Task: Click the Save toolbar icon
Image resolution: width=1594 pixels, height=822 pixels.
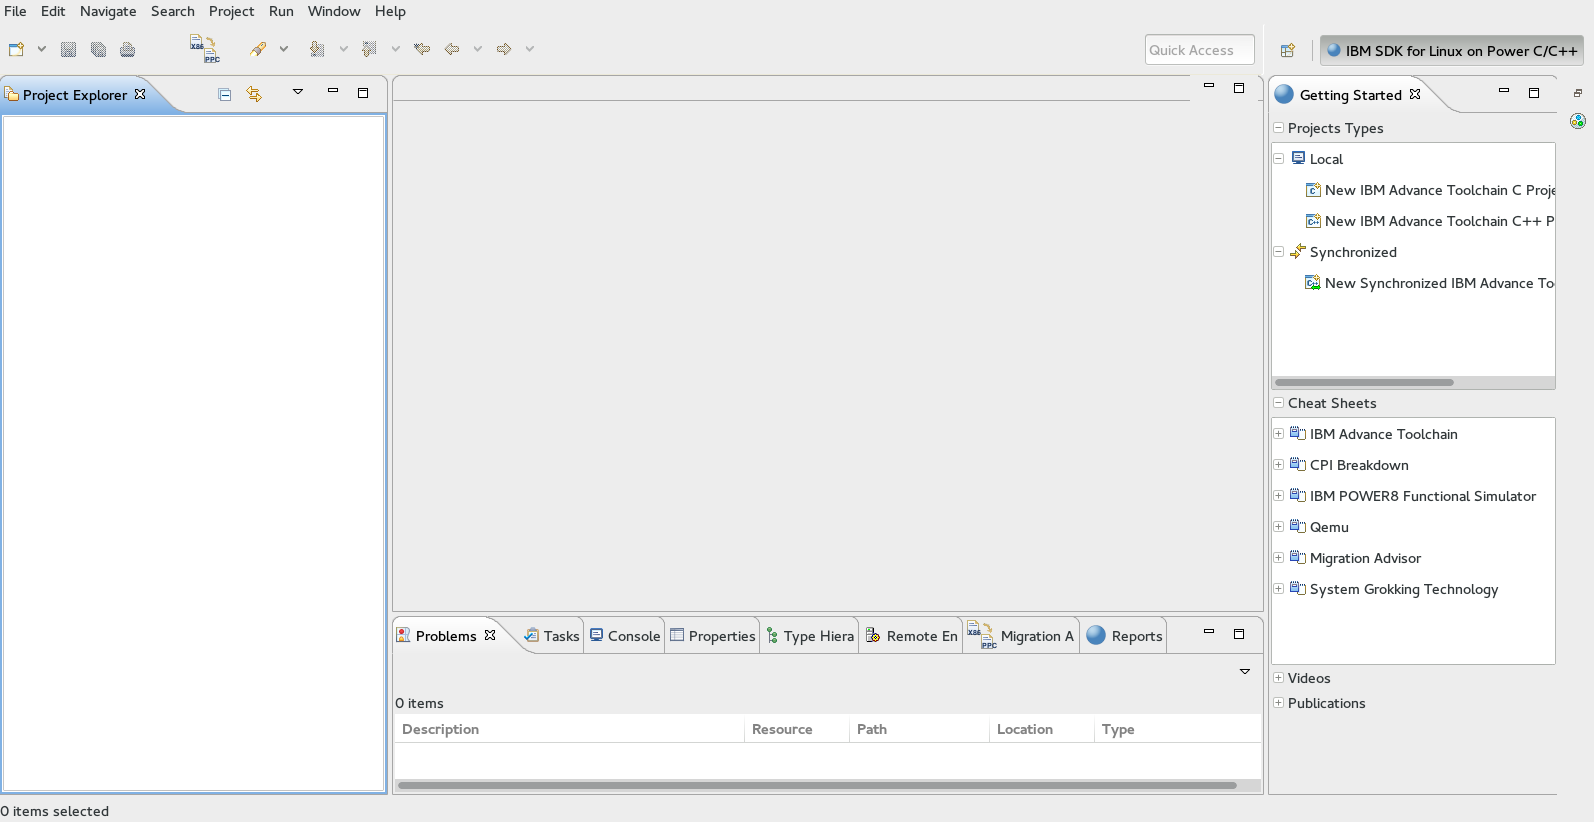Action: [68, 49]
